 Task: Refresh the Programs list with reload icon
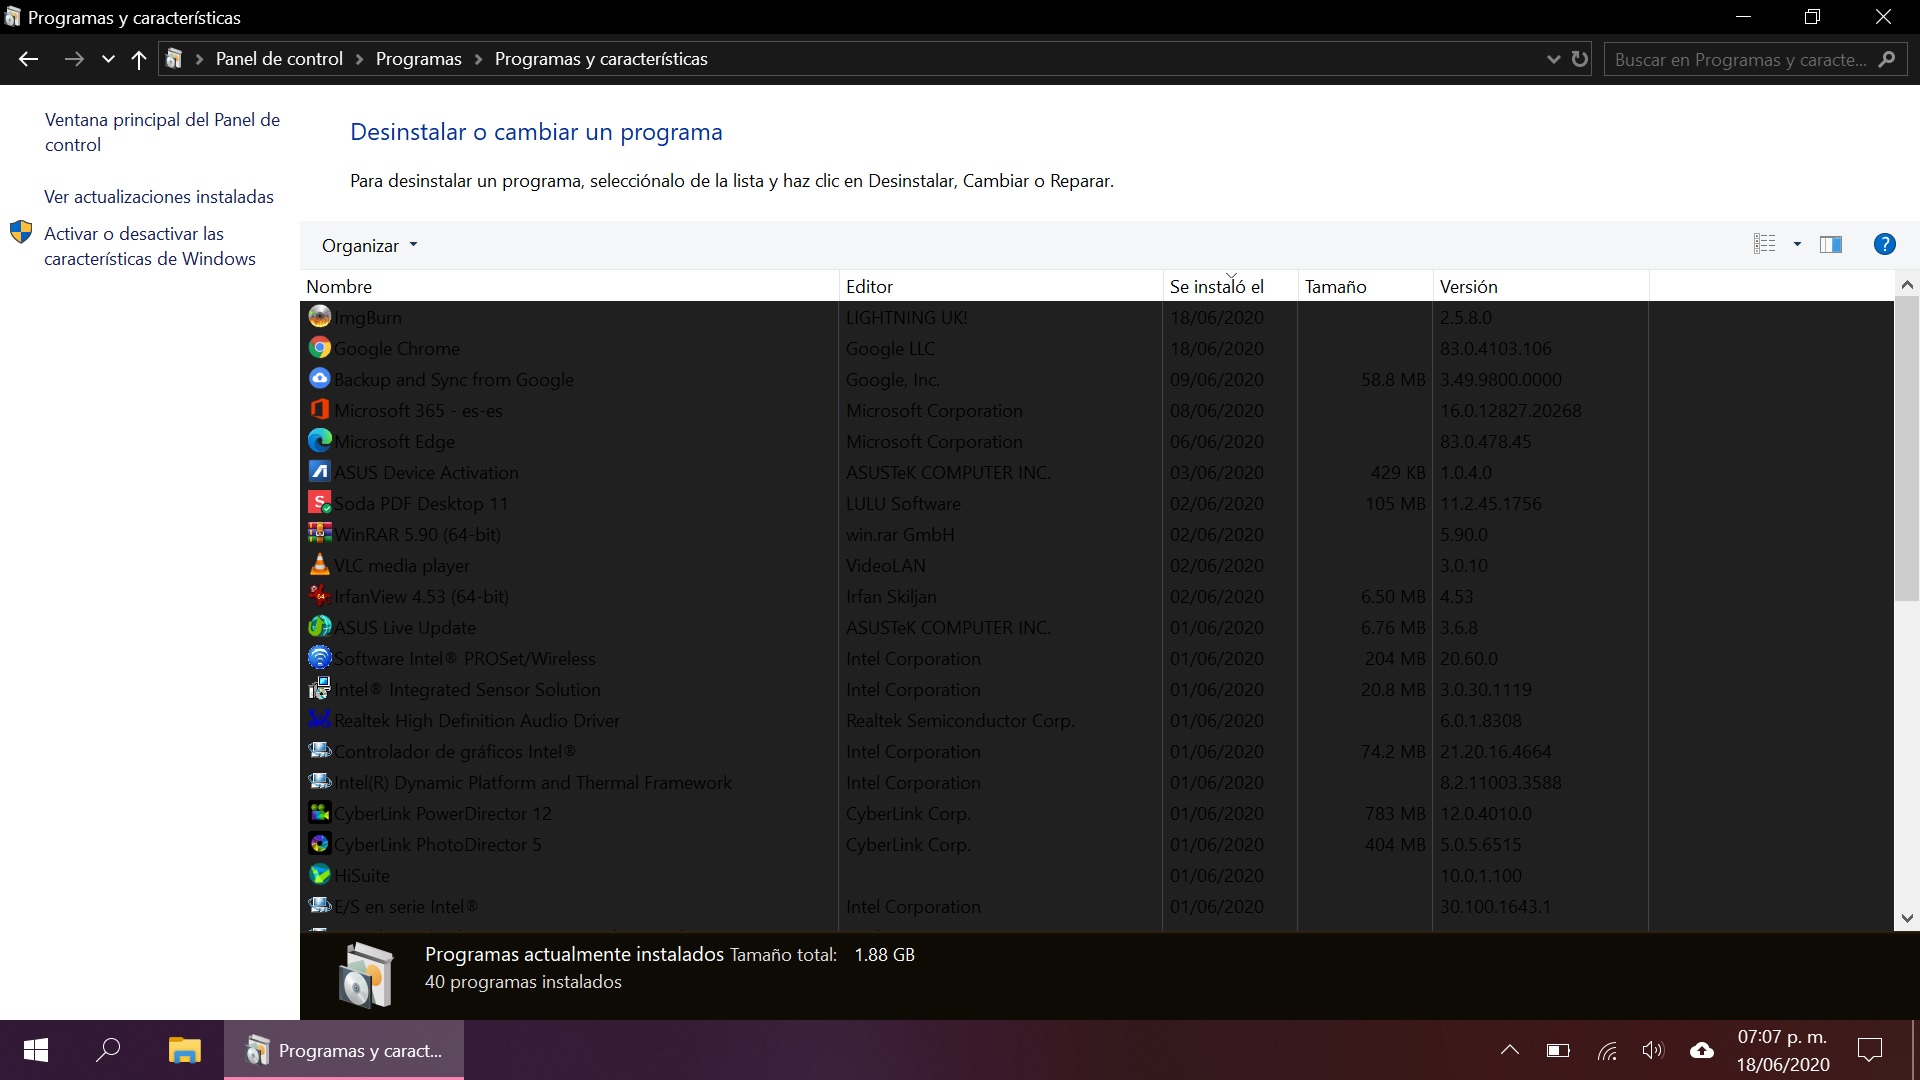click(1580, 59)
